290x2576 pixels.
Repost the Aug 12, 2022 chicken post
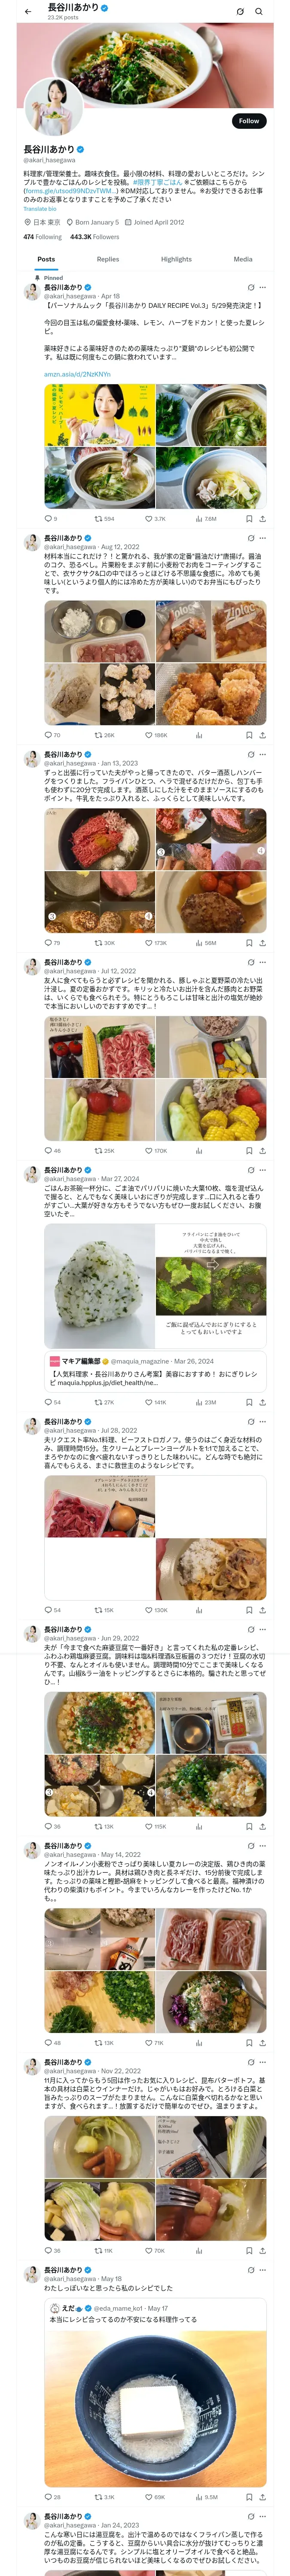click(99, 735)
